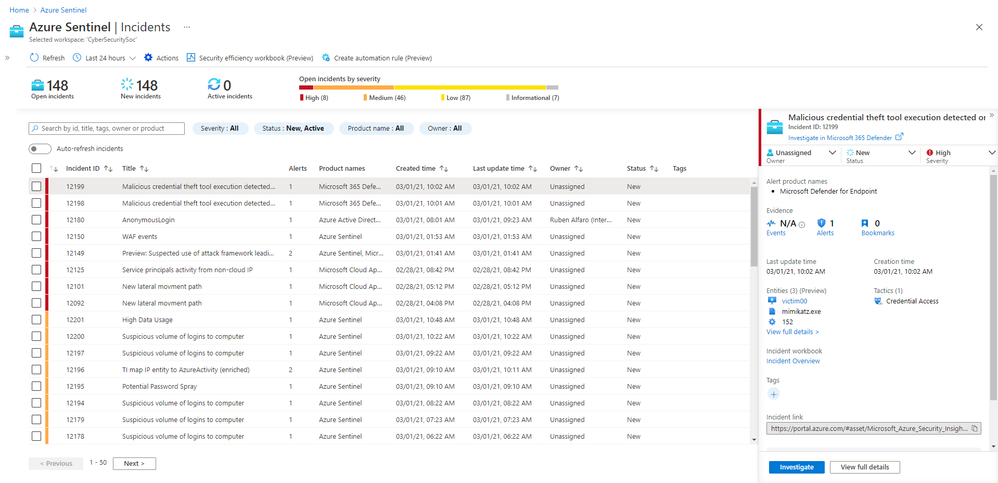Open Security efficiency workbook (Preview)
This screenshot has height=483, width=998.
tap(250, 58)
